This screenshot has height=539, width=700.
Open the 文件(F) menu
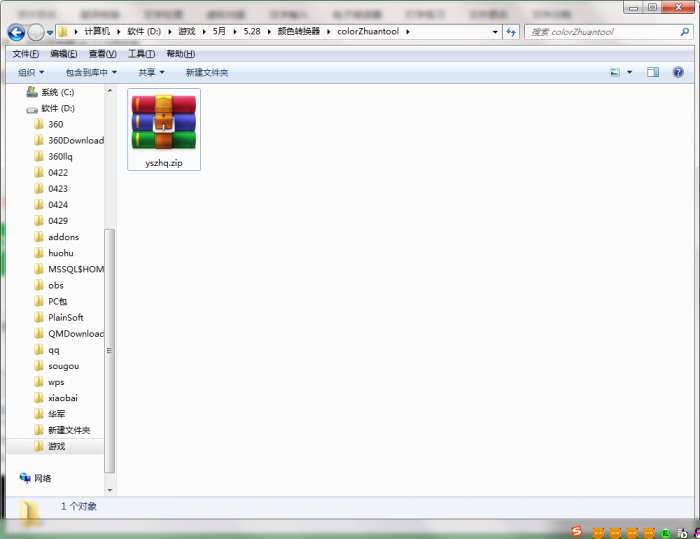(25, 54)
